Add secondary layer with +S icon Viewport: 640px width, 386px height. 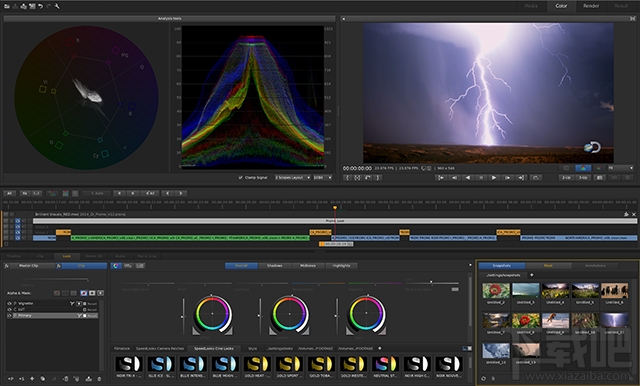[21, 379]
